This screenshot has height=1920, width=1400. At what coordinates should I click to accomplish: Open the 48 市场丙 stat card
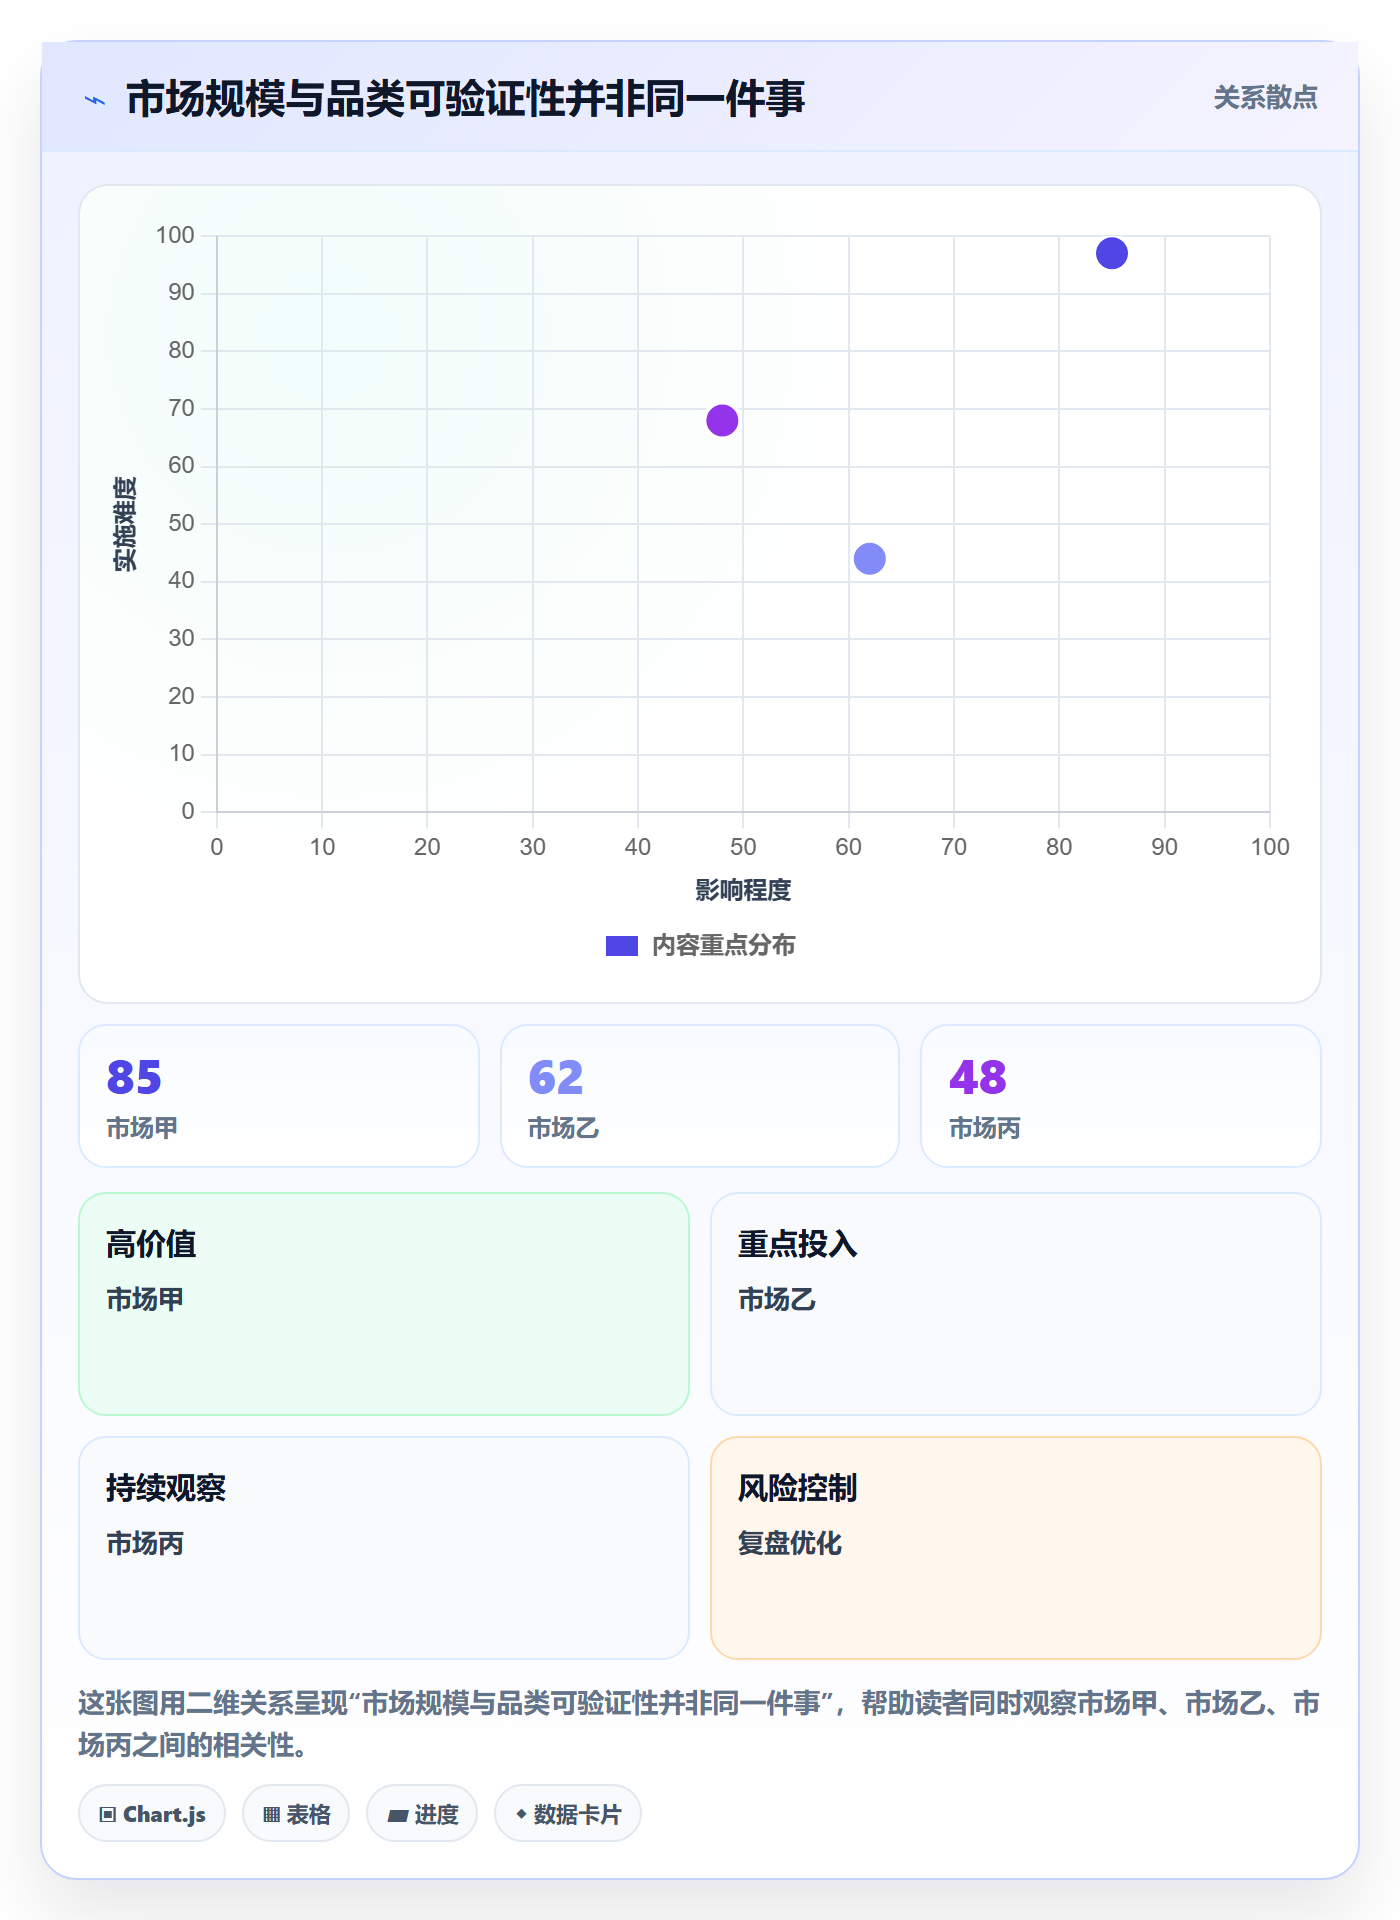pos(1121,1096)
